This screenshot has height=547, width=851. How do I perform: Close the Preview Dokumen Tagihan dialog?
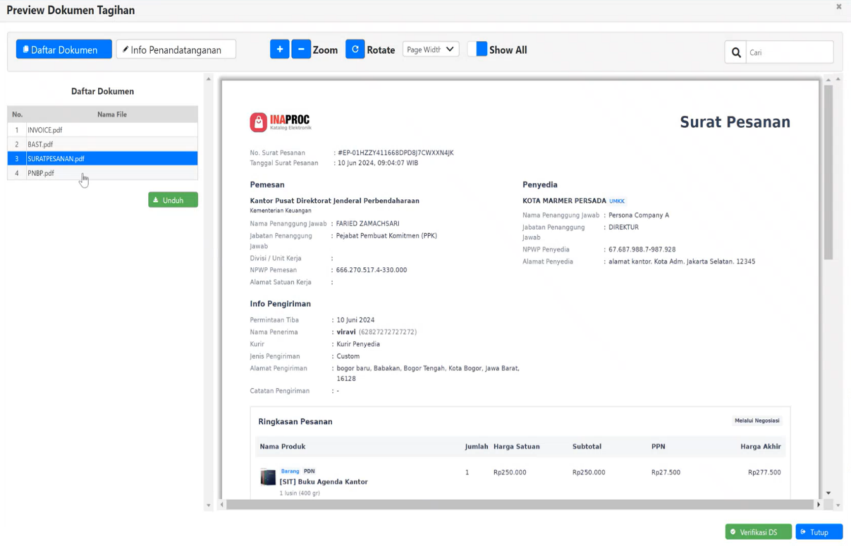pos(838,7)
